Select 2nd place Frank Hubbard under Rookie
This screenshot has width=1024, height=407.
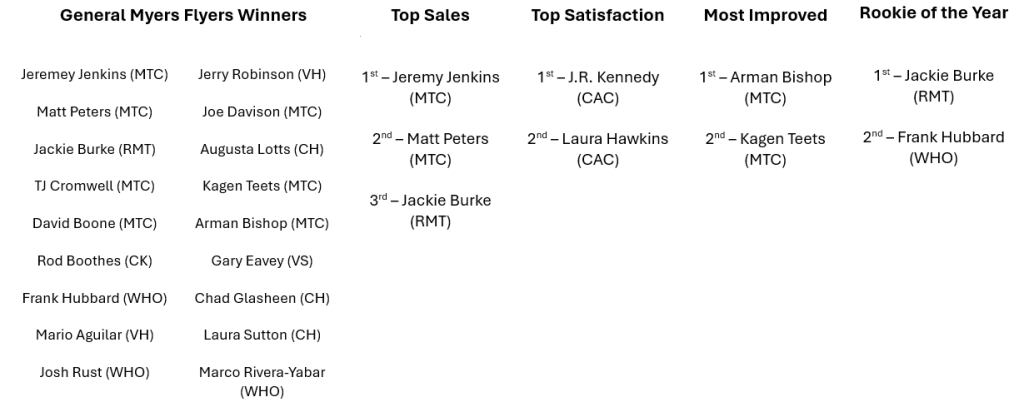tap(933, 147)
